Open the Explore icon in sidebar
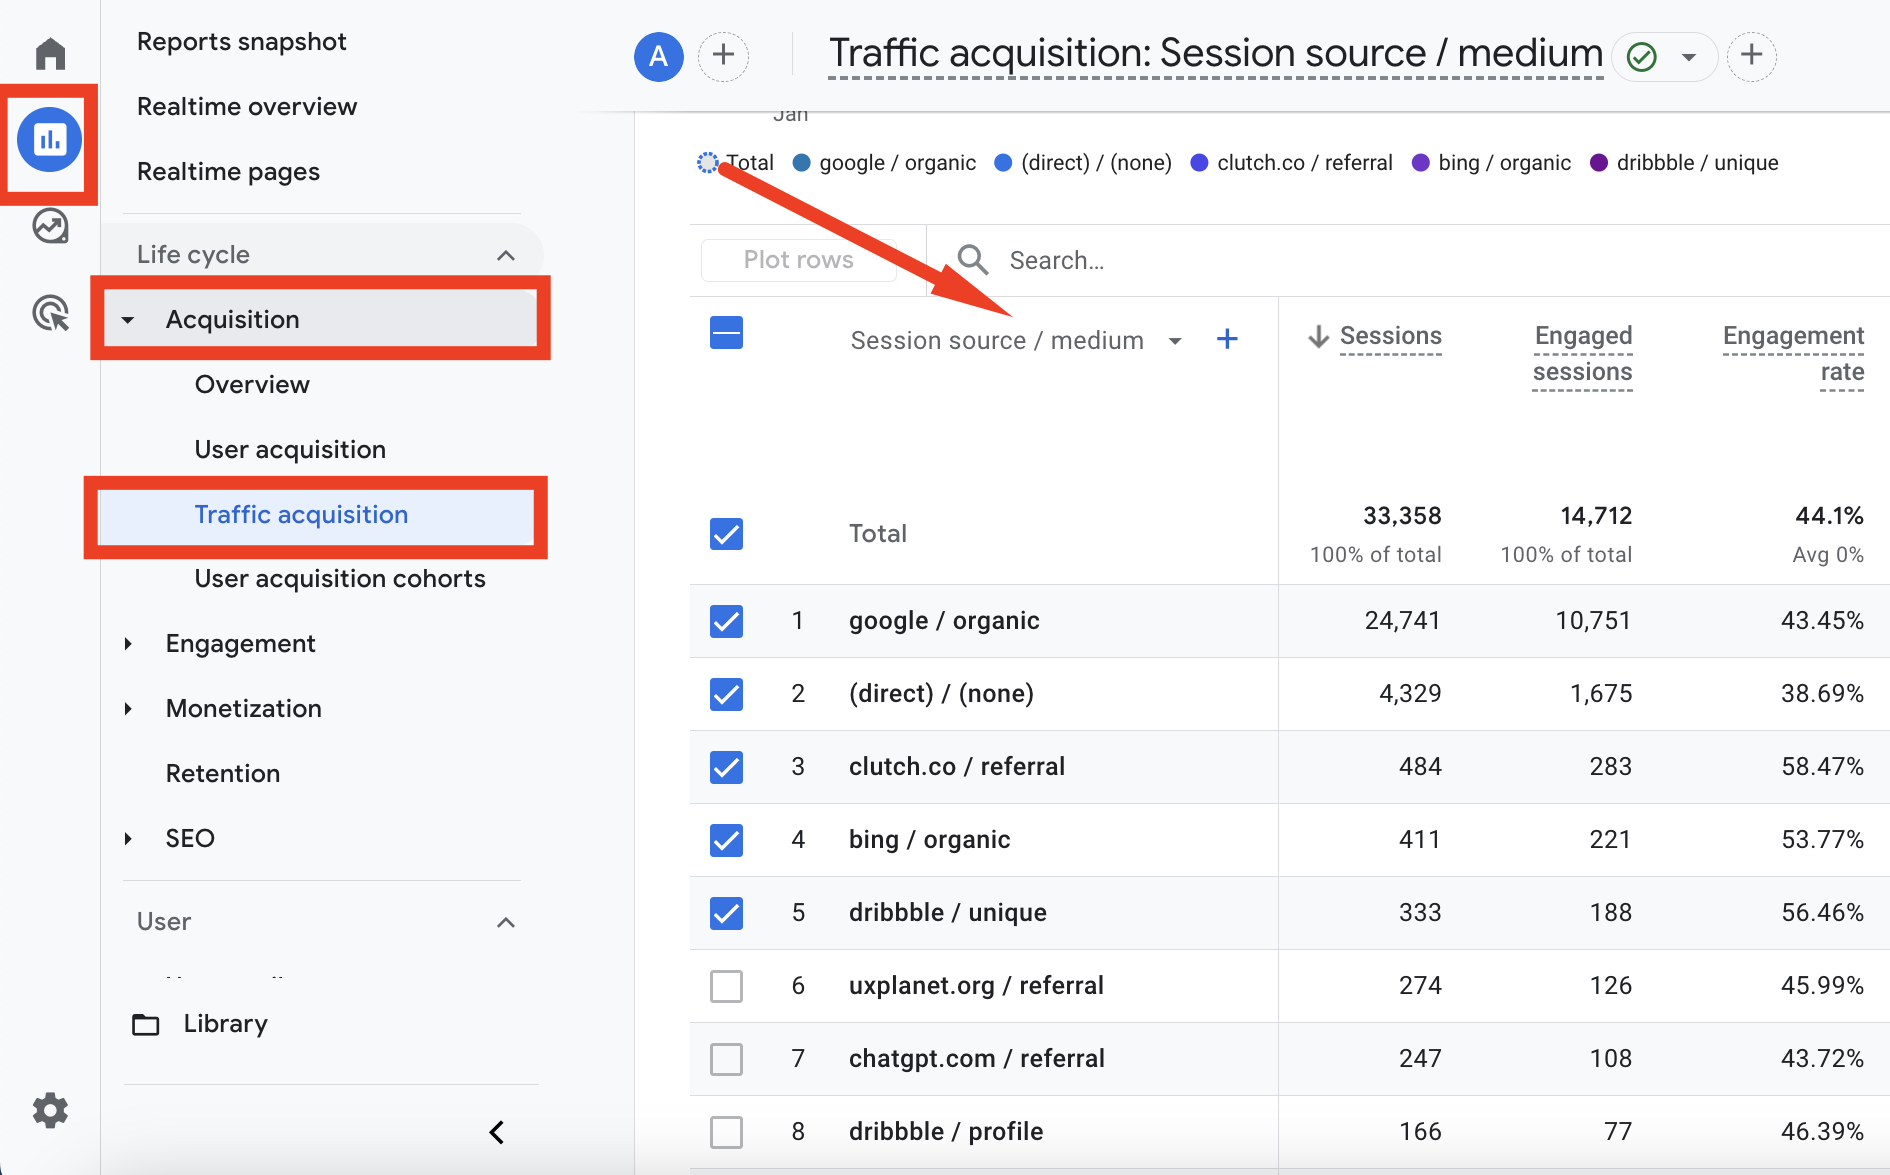The height and width of the screenshot is (1175, 1890). point(50,226)
